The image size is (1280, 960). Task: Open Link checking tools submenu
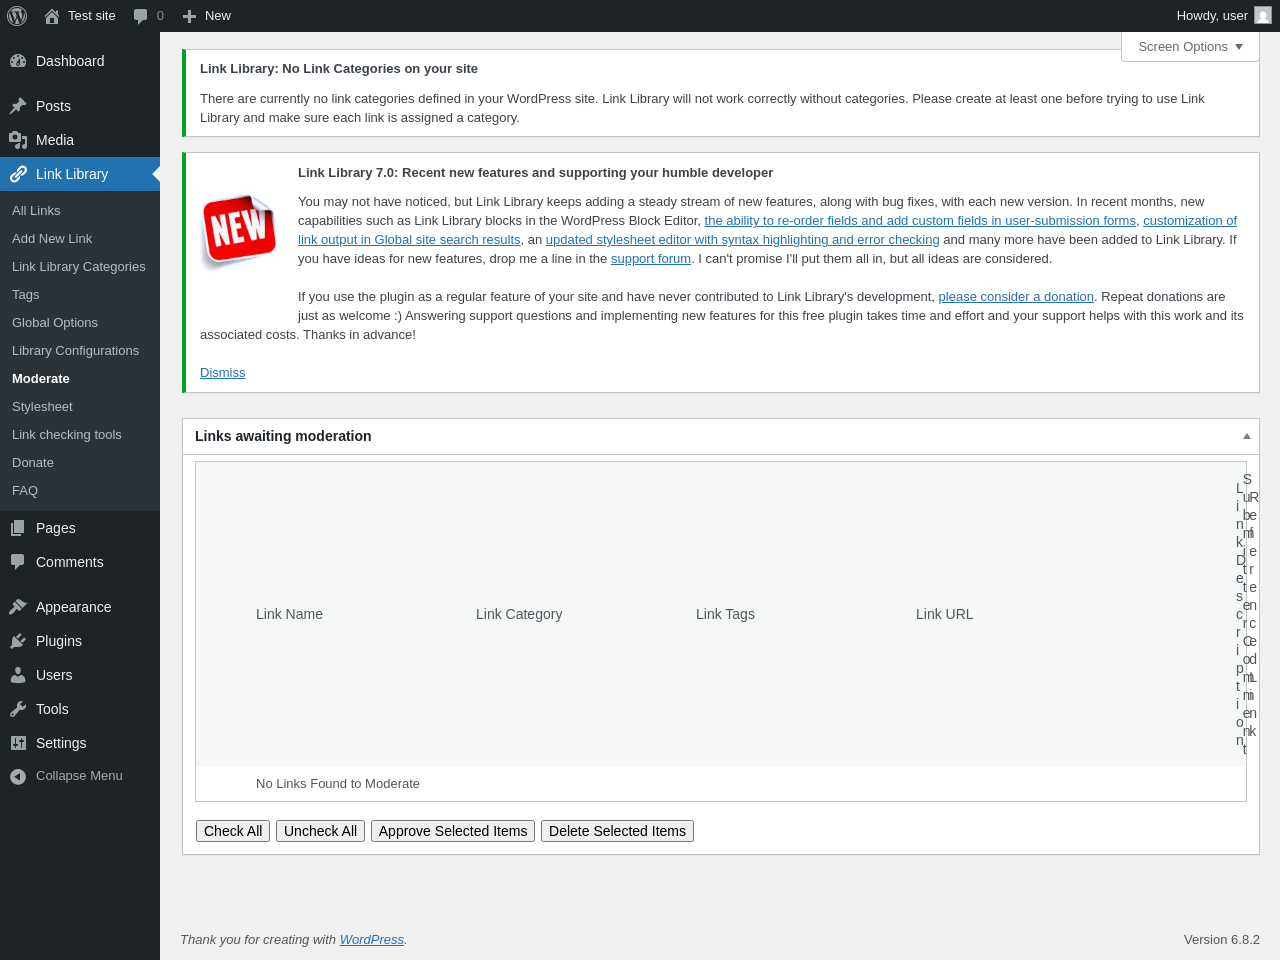[67, 435]
